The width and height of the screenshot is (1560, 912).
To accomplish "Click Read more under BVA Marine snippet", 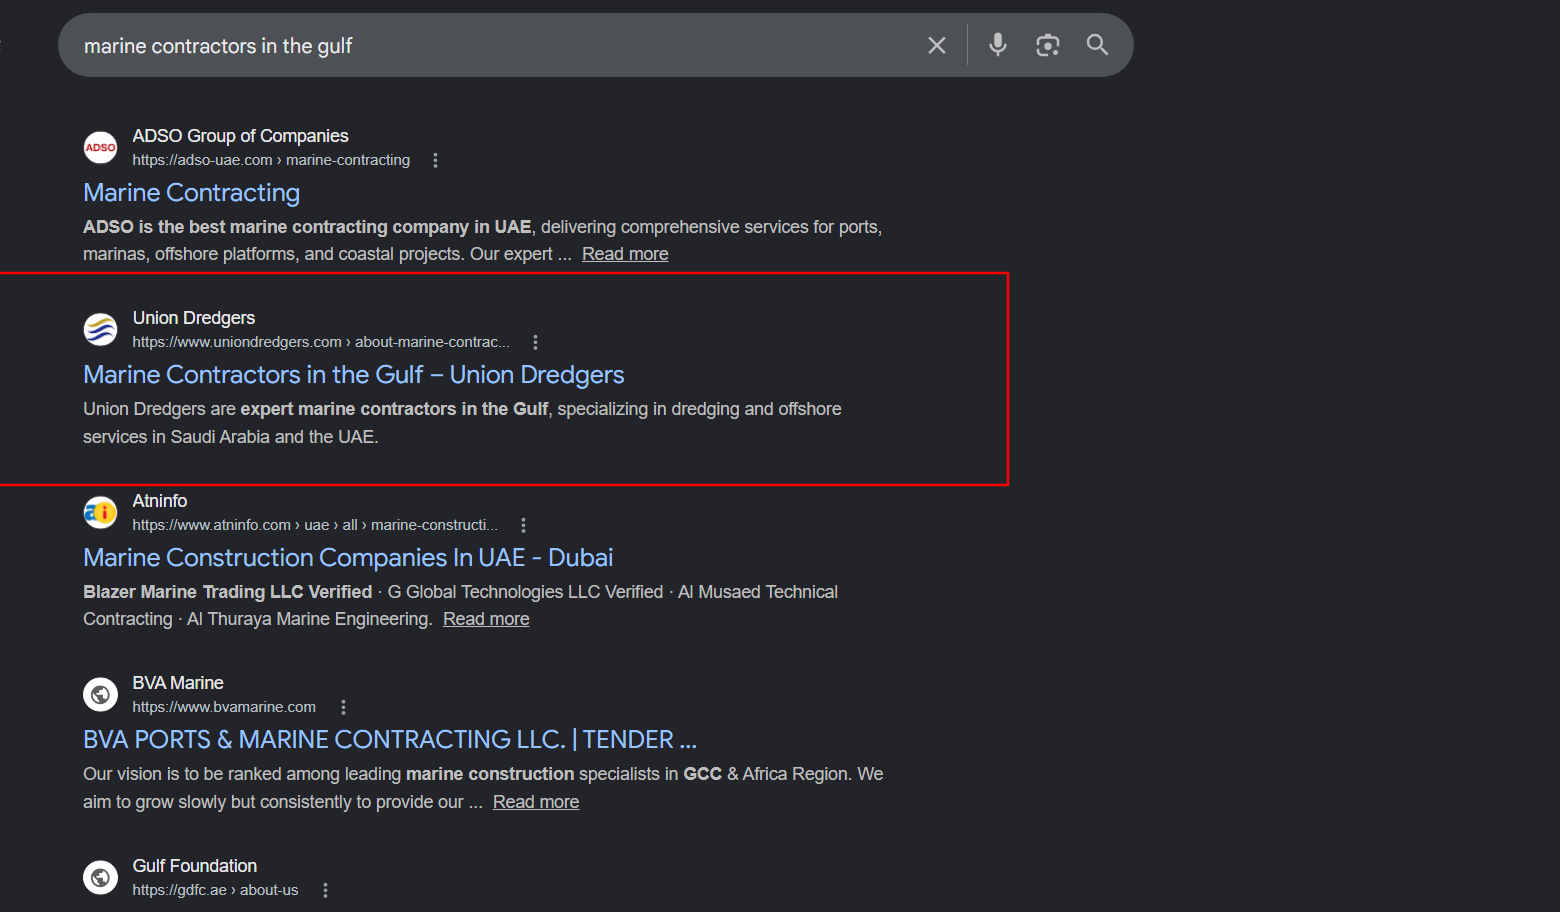I will 536,802.
